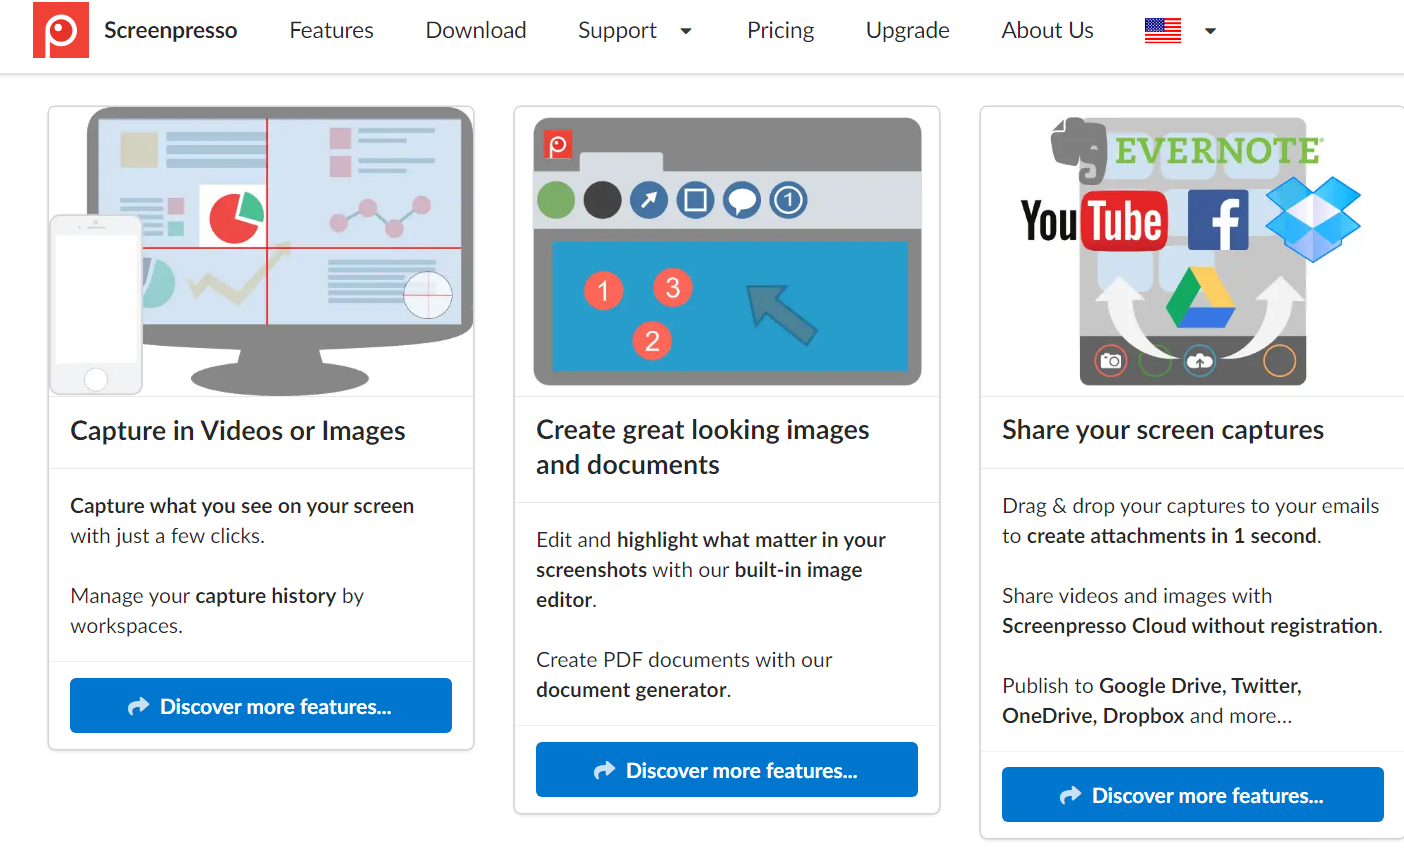Click the camera icon in the sharing illustration

1110,360
